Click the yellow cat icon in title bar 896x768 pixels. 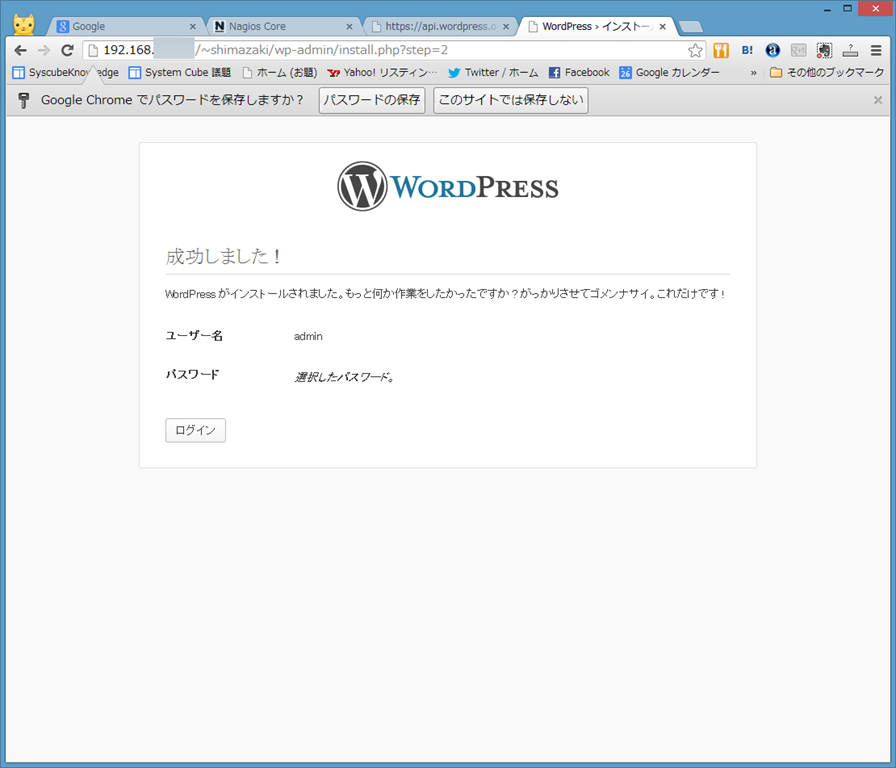point(24,25)
